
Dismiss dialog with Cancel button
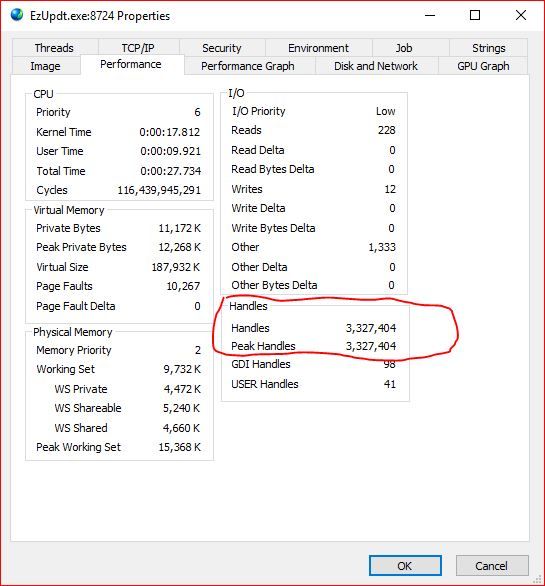pyautogui.click(x=492, y=565)
